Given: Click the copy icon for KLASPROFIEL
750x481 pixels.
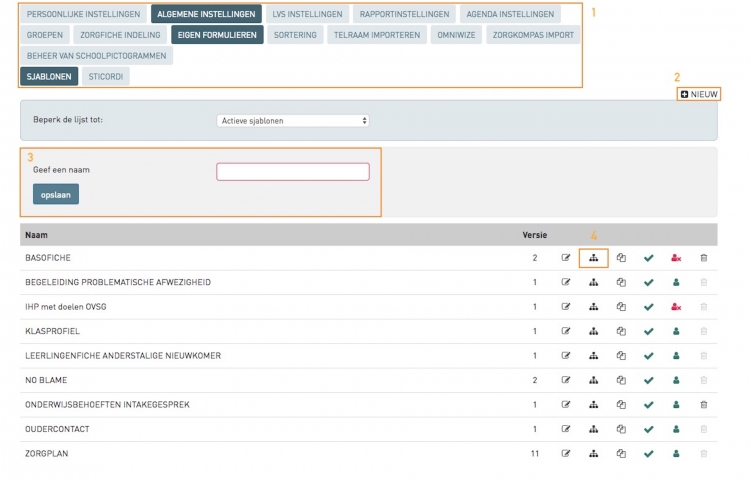Looking at the screenshot, I should point(621,331).
